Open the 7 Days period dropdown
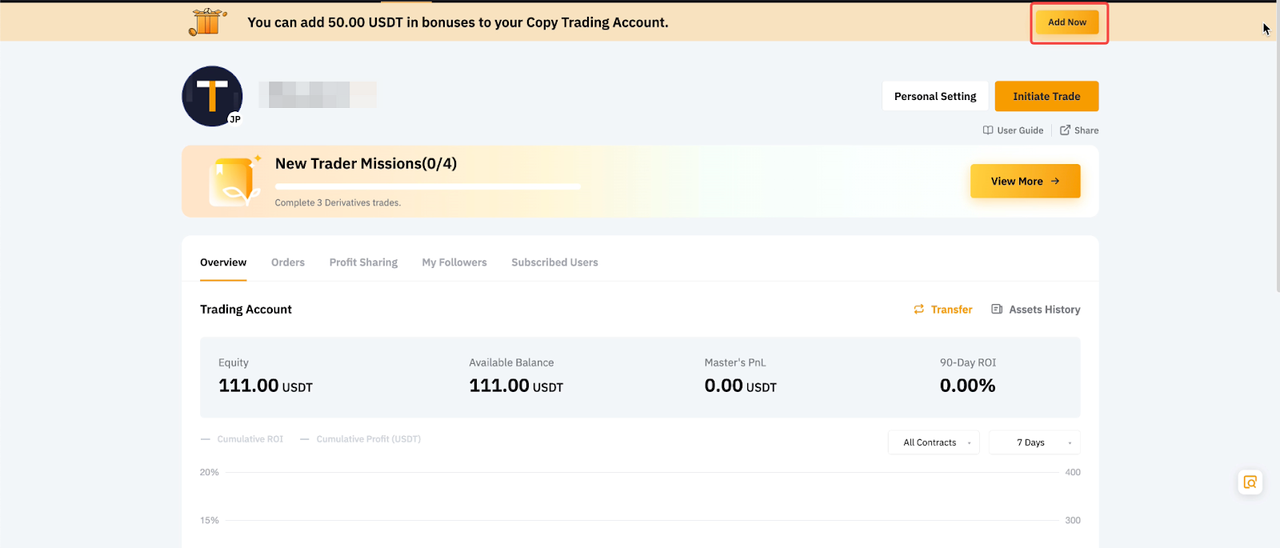This screenshot has width=1280, height=548. pyautogui.click(x=1034, y=442)
